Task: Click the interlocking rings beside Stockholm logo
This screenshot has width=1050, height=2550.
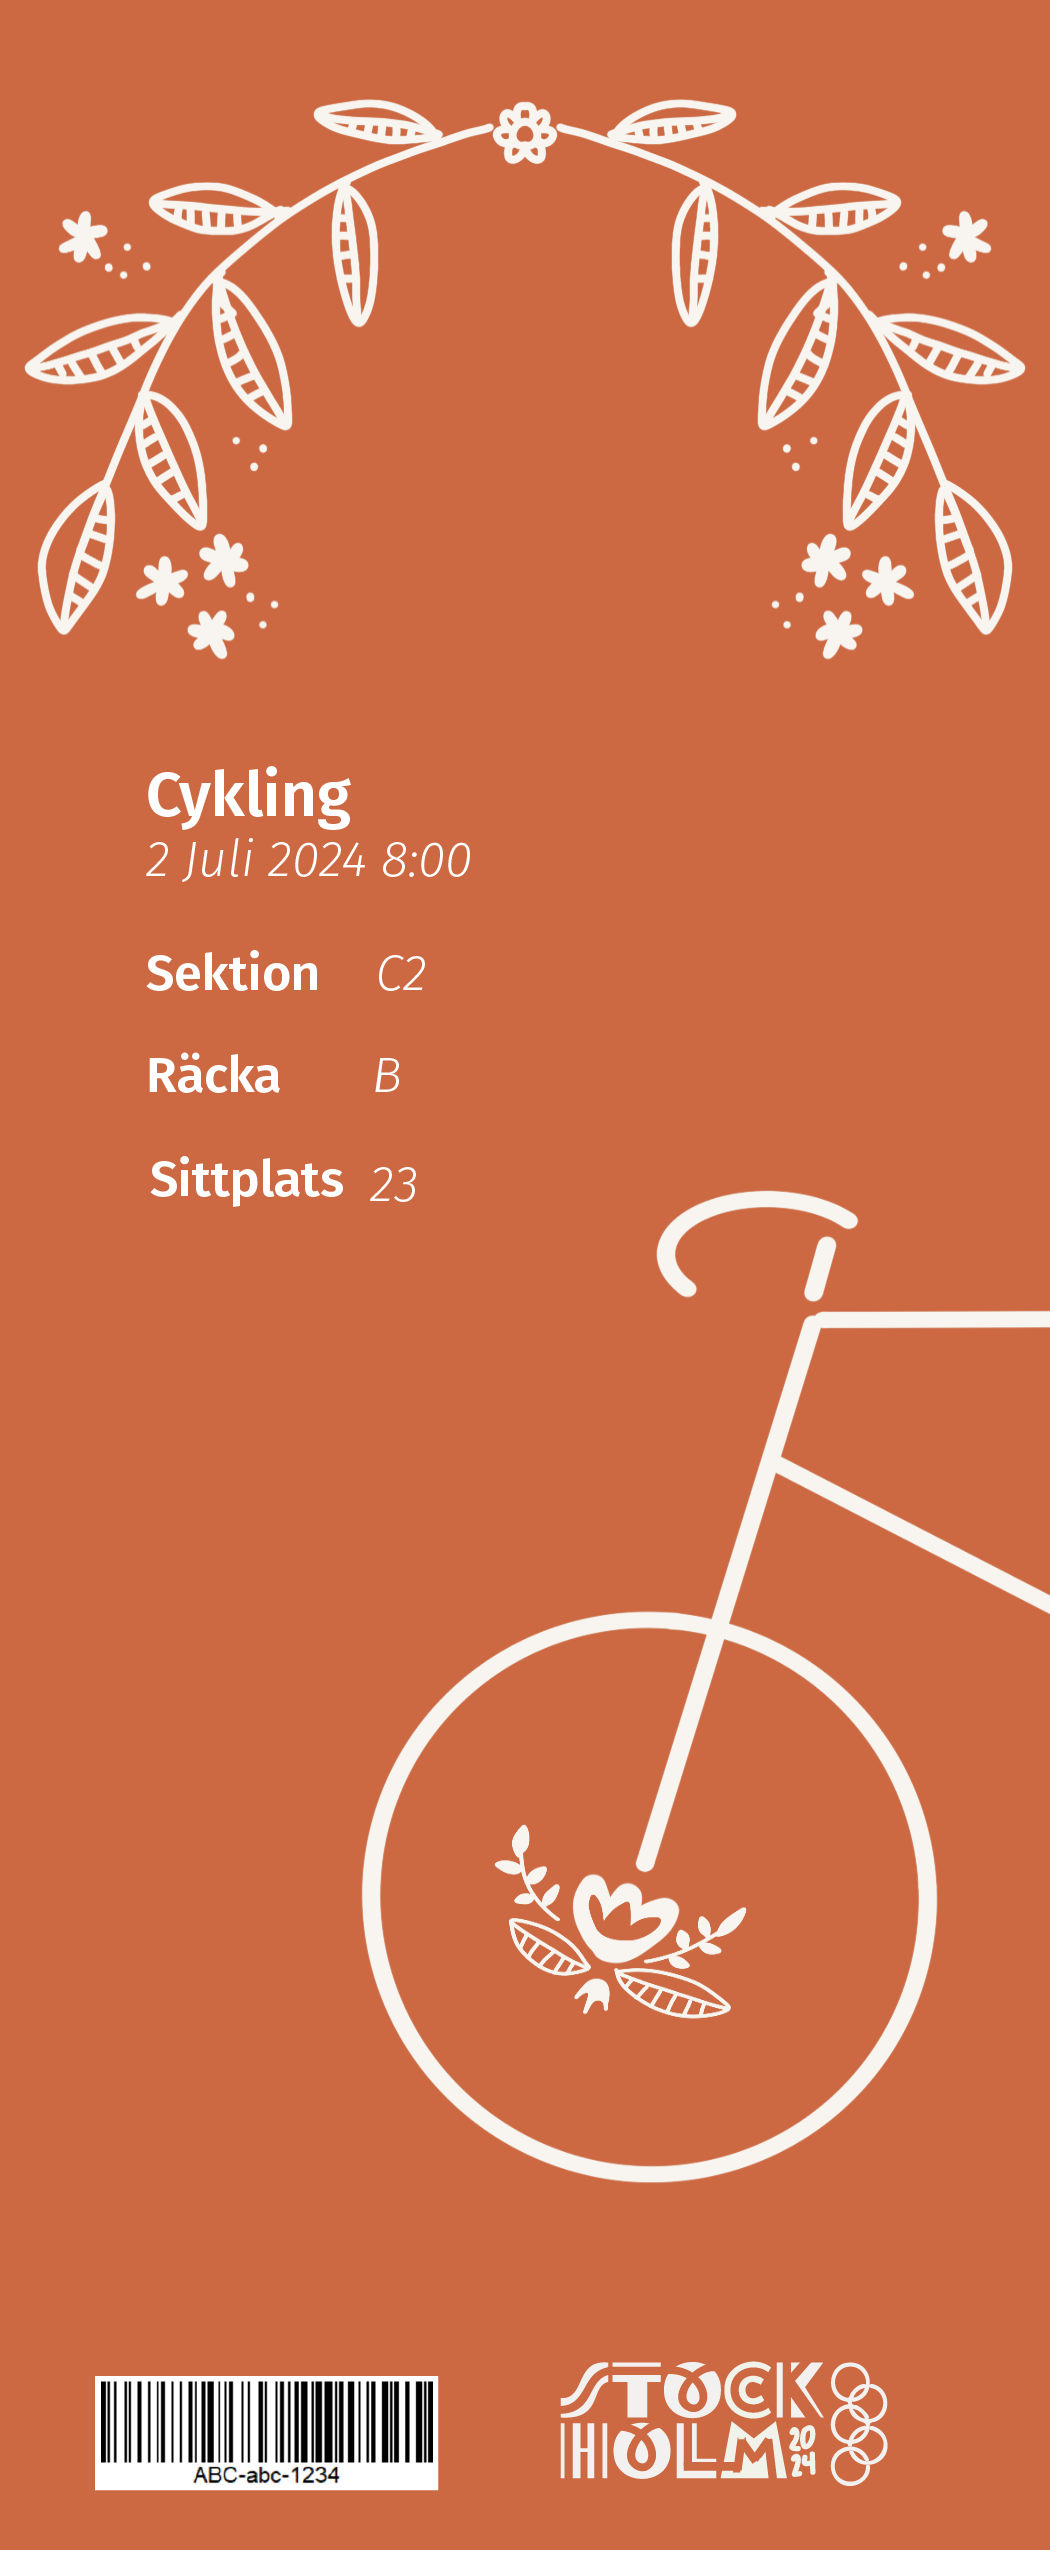Action: click(859, 2424)
